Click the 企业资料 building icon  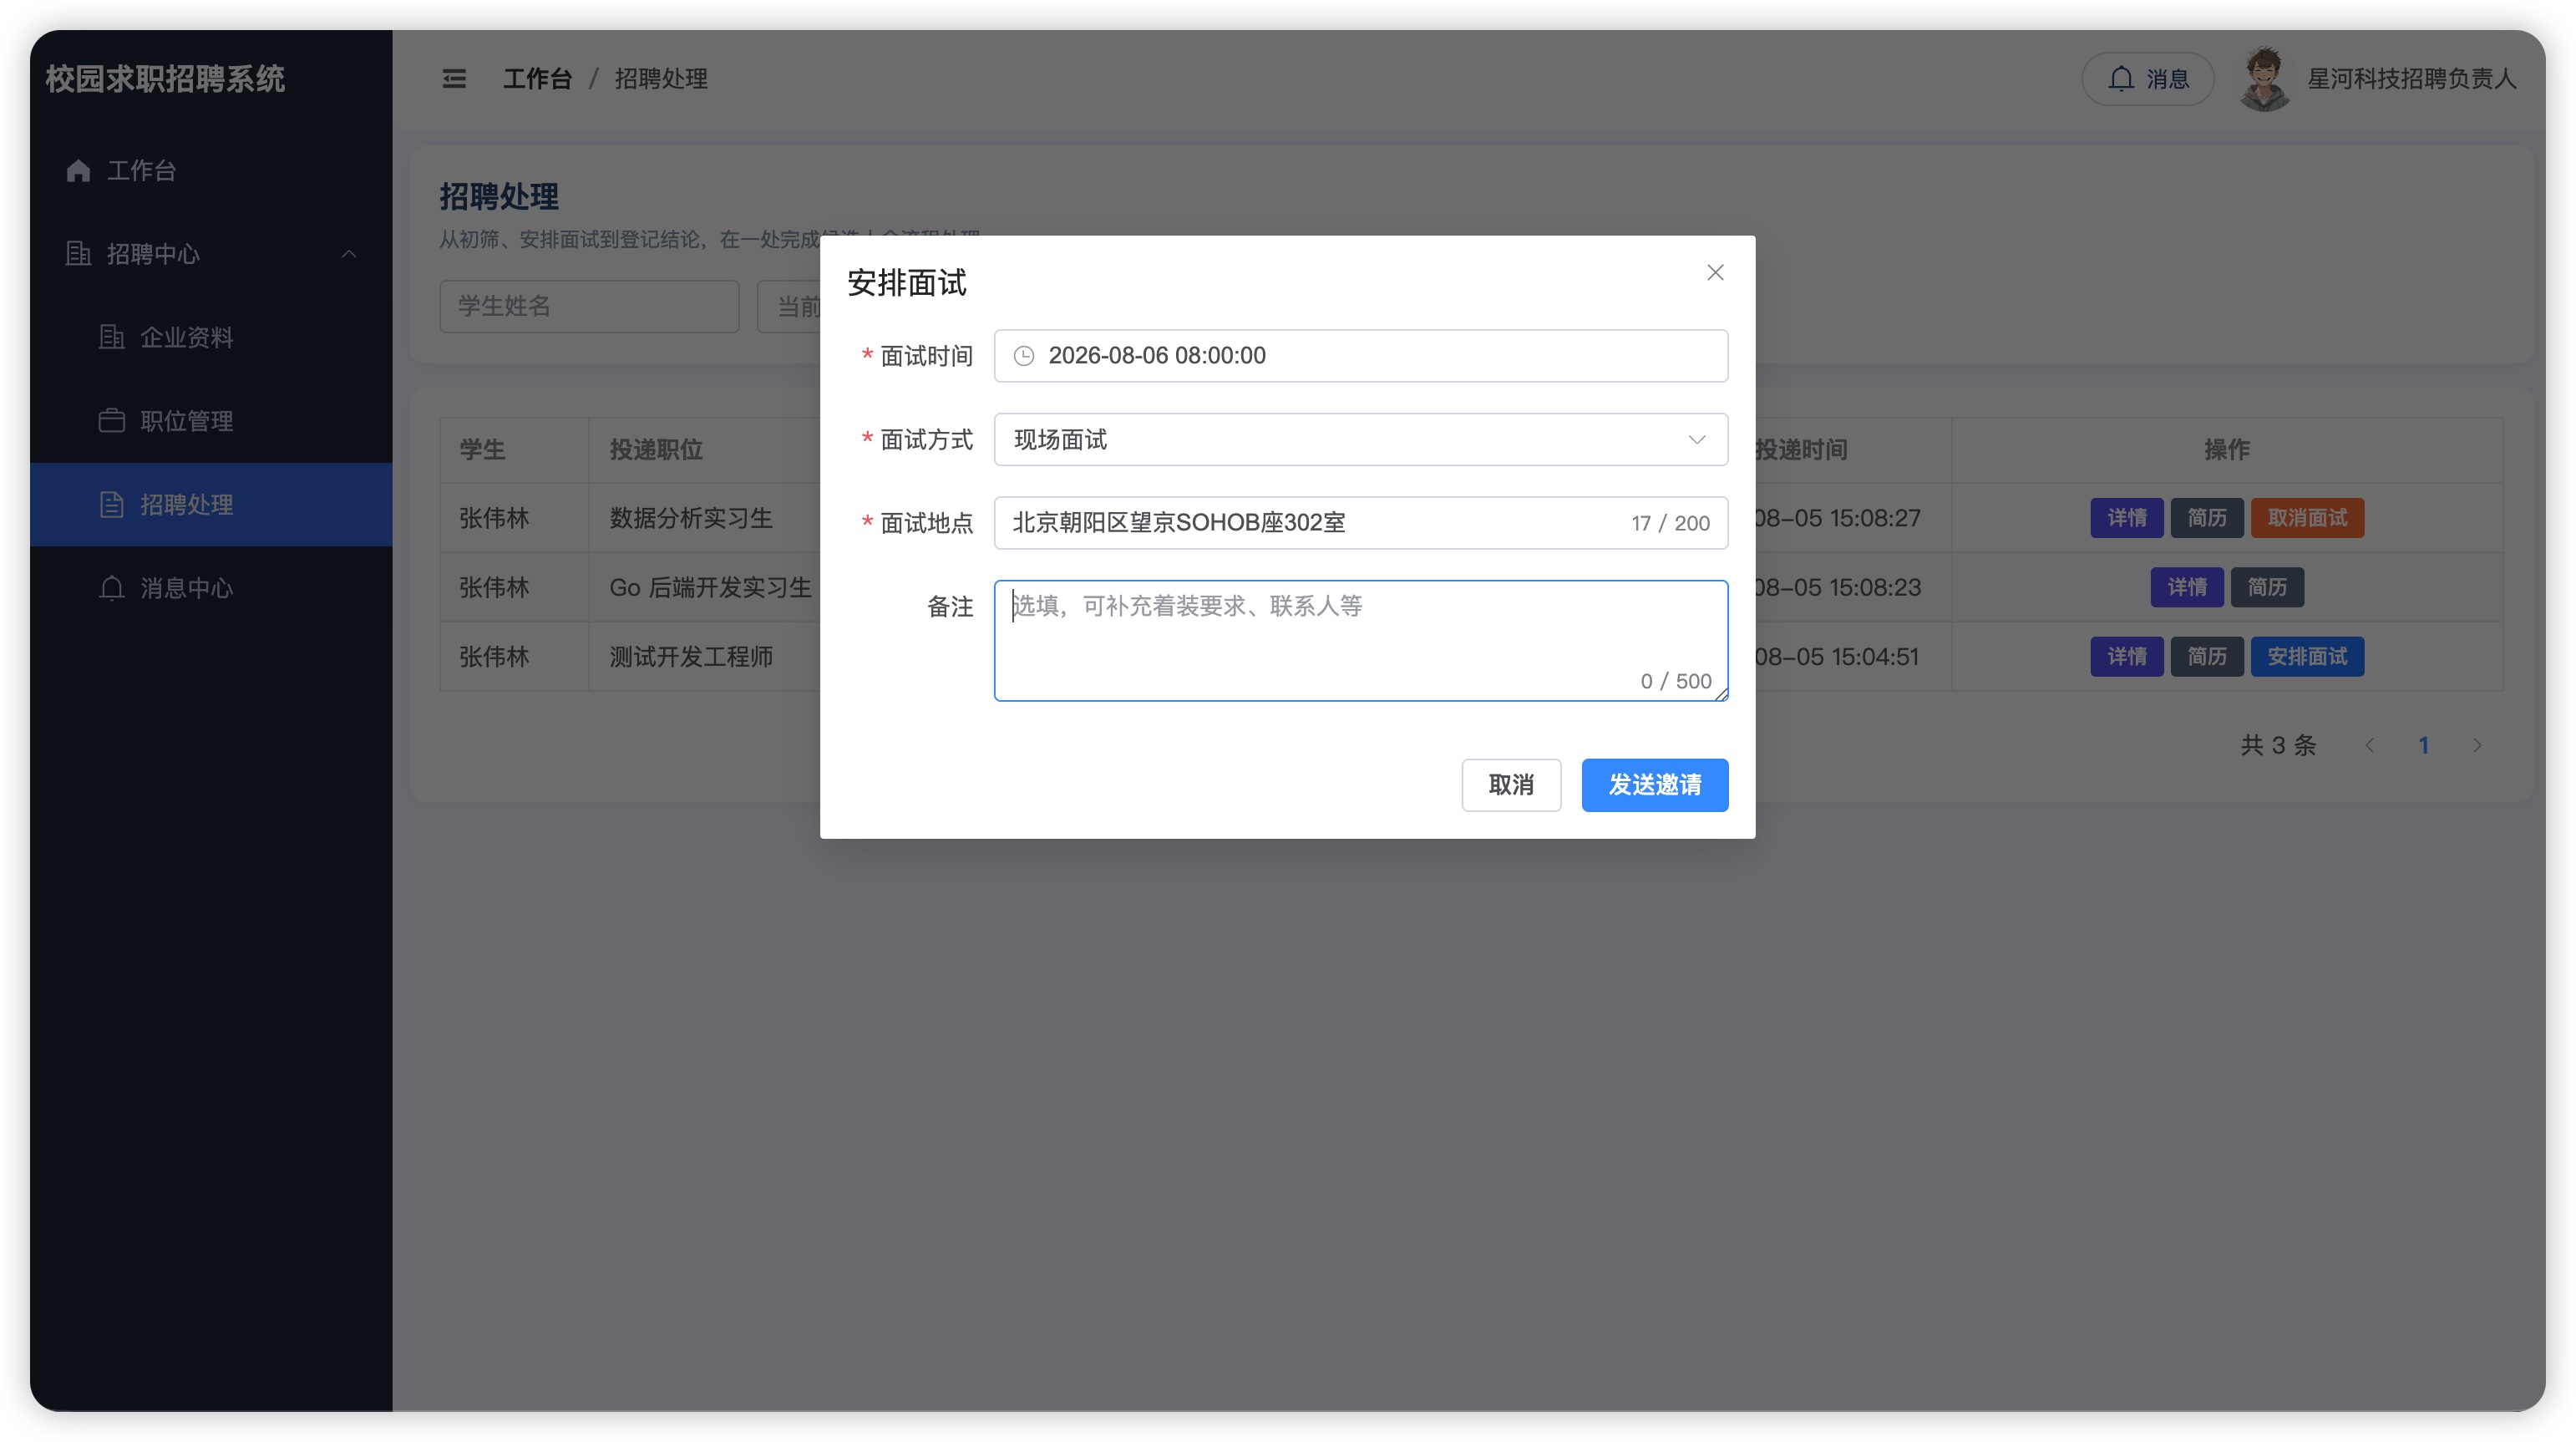(x=112, y=338)
